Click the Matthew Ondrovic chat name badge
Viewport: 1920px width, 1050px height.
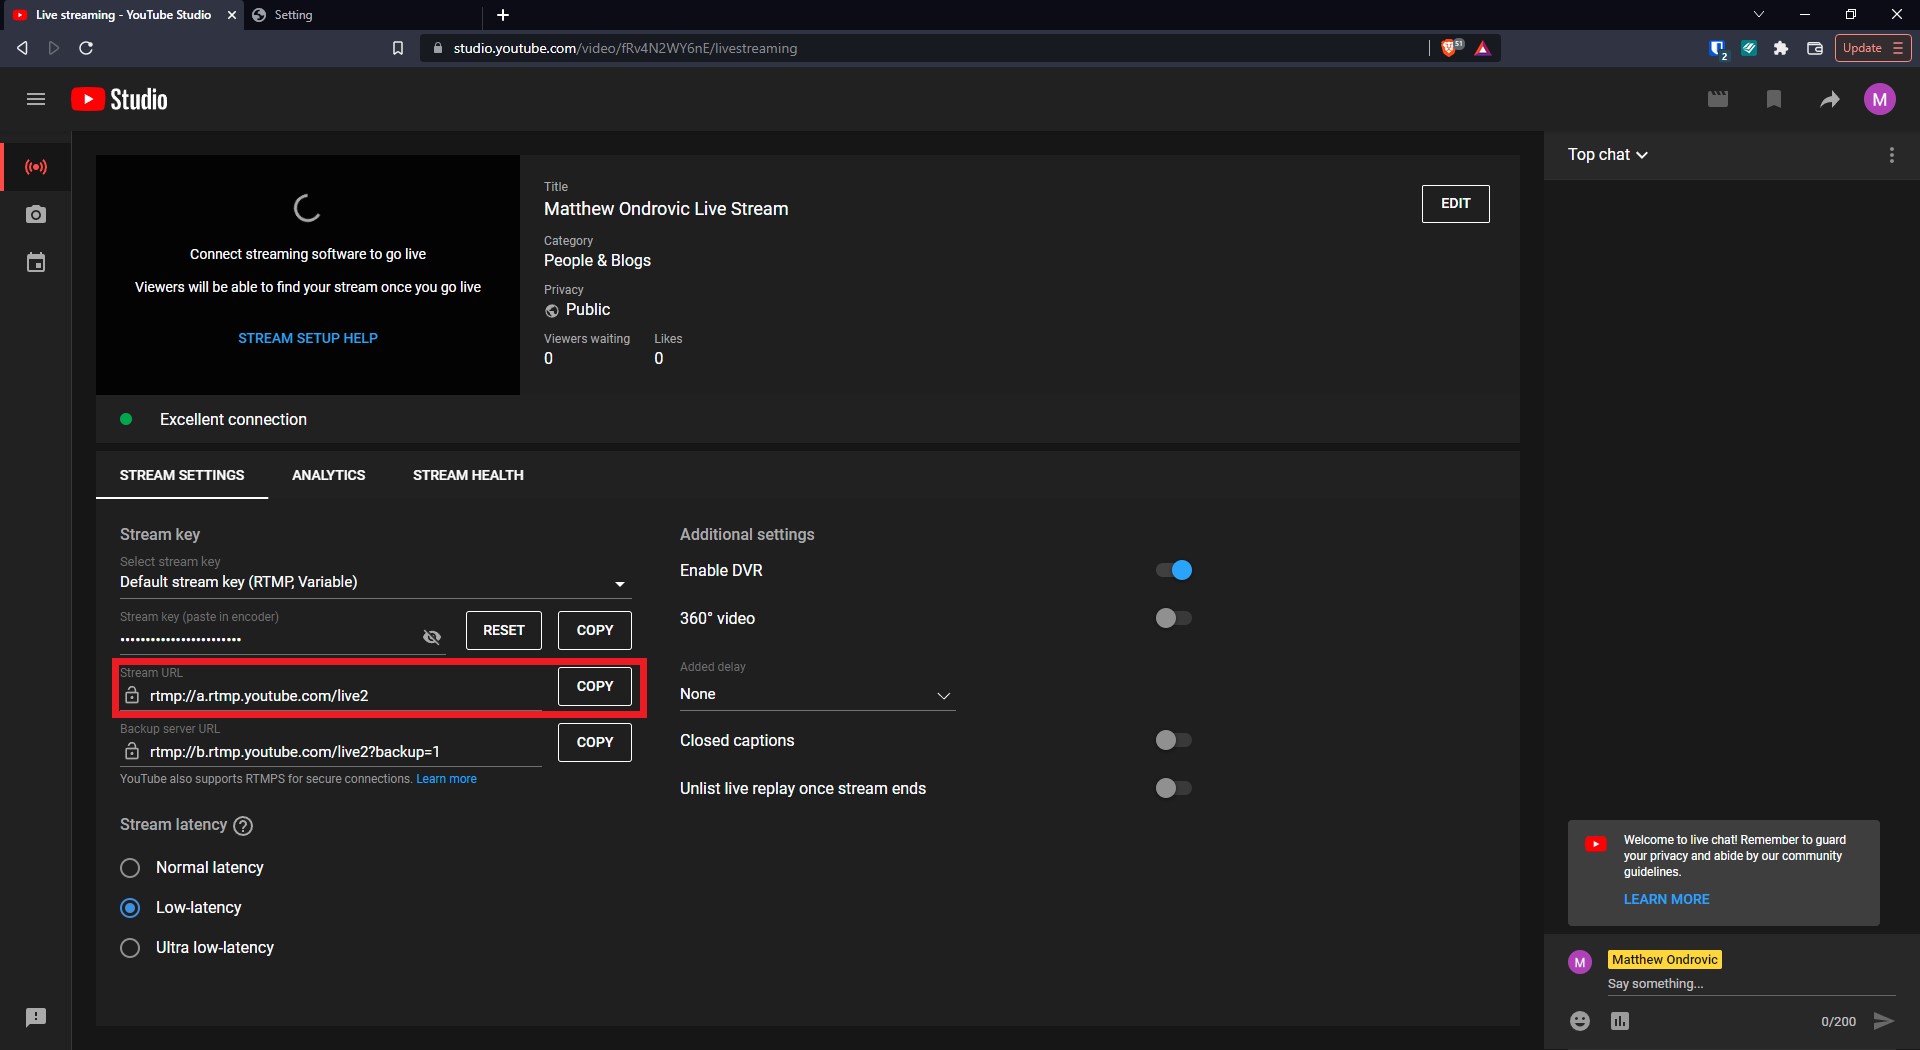click(x=1664, y=960)
